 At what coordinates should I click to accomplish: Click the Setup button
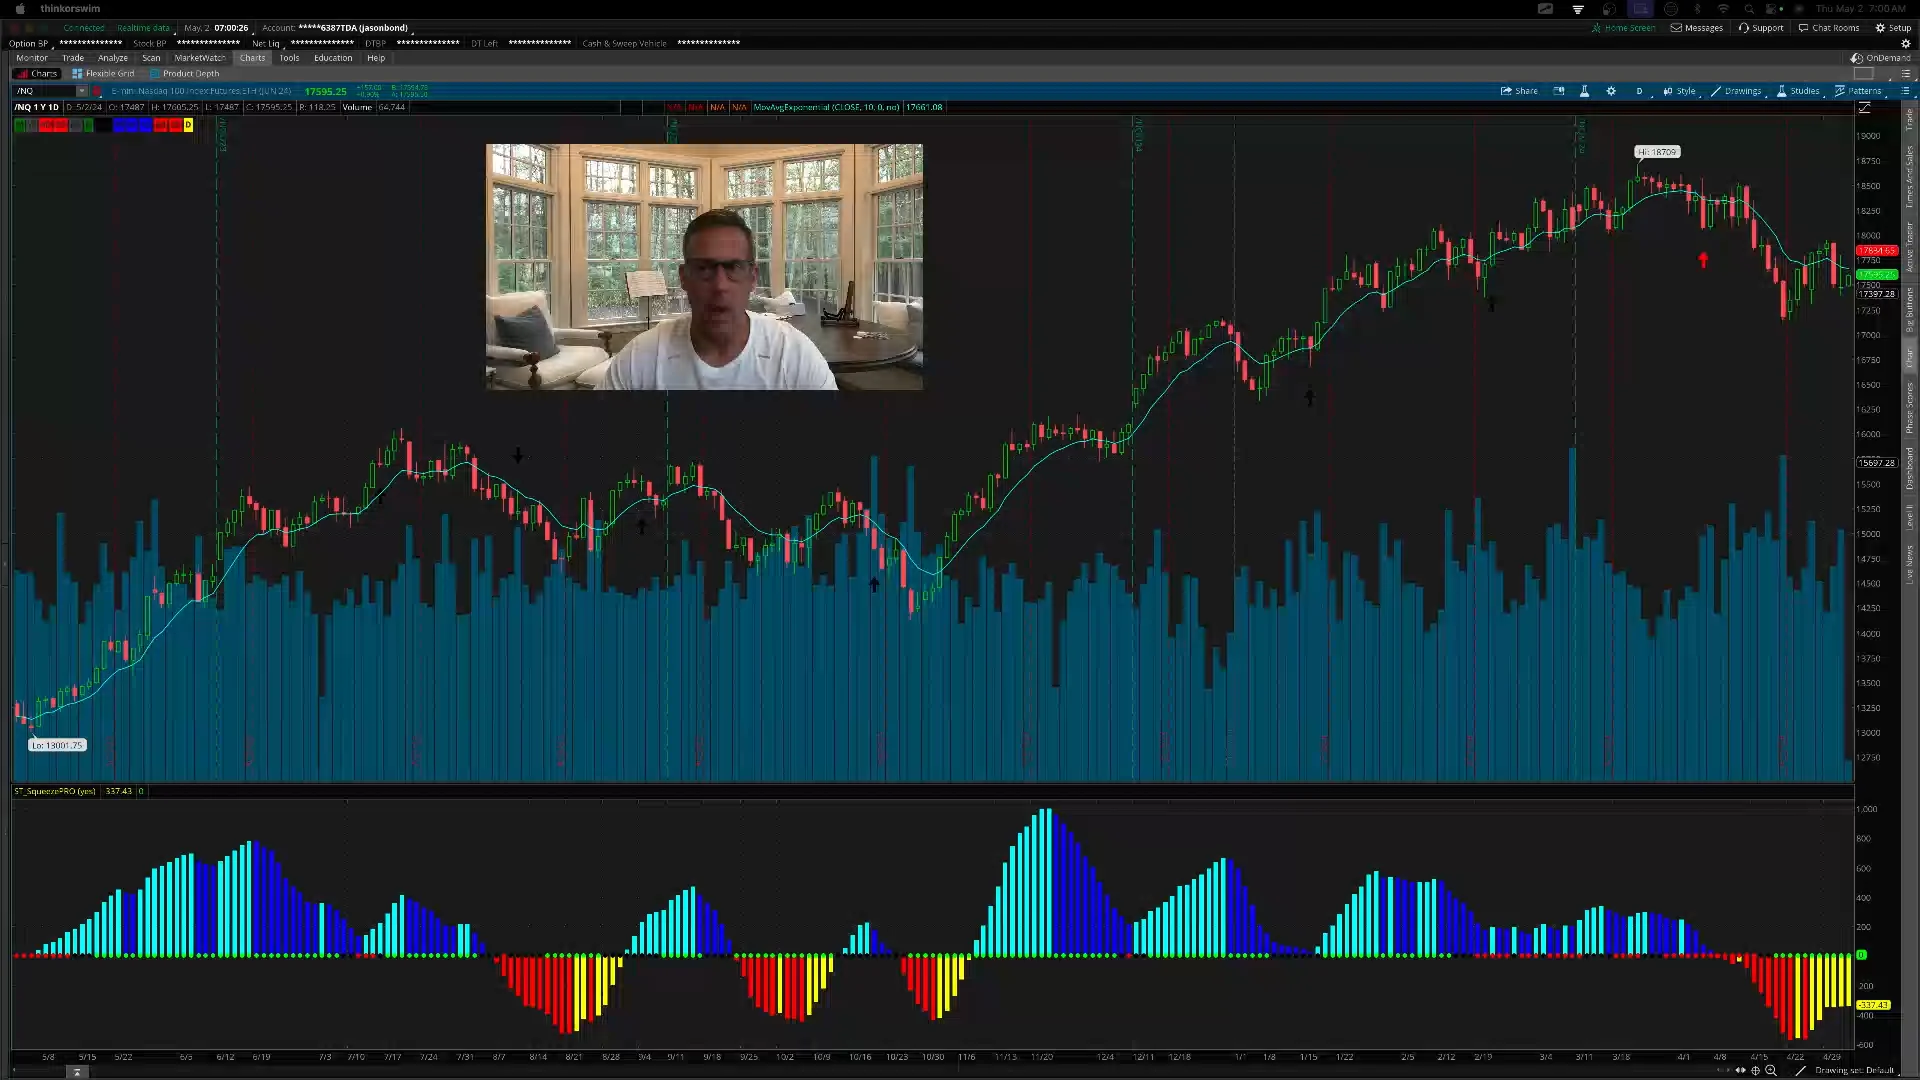(1893, 28)
